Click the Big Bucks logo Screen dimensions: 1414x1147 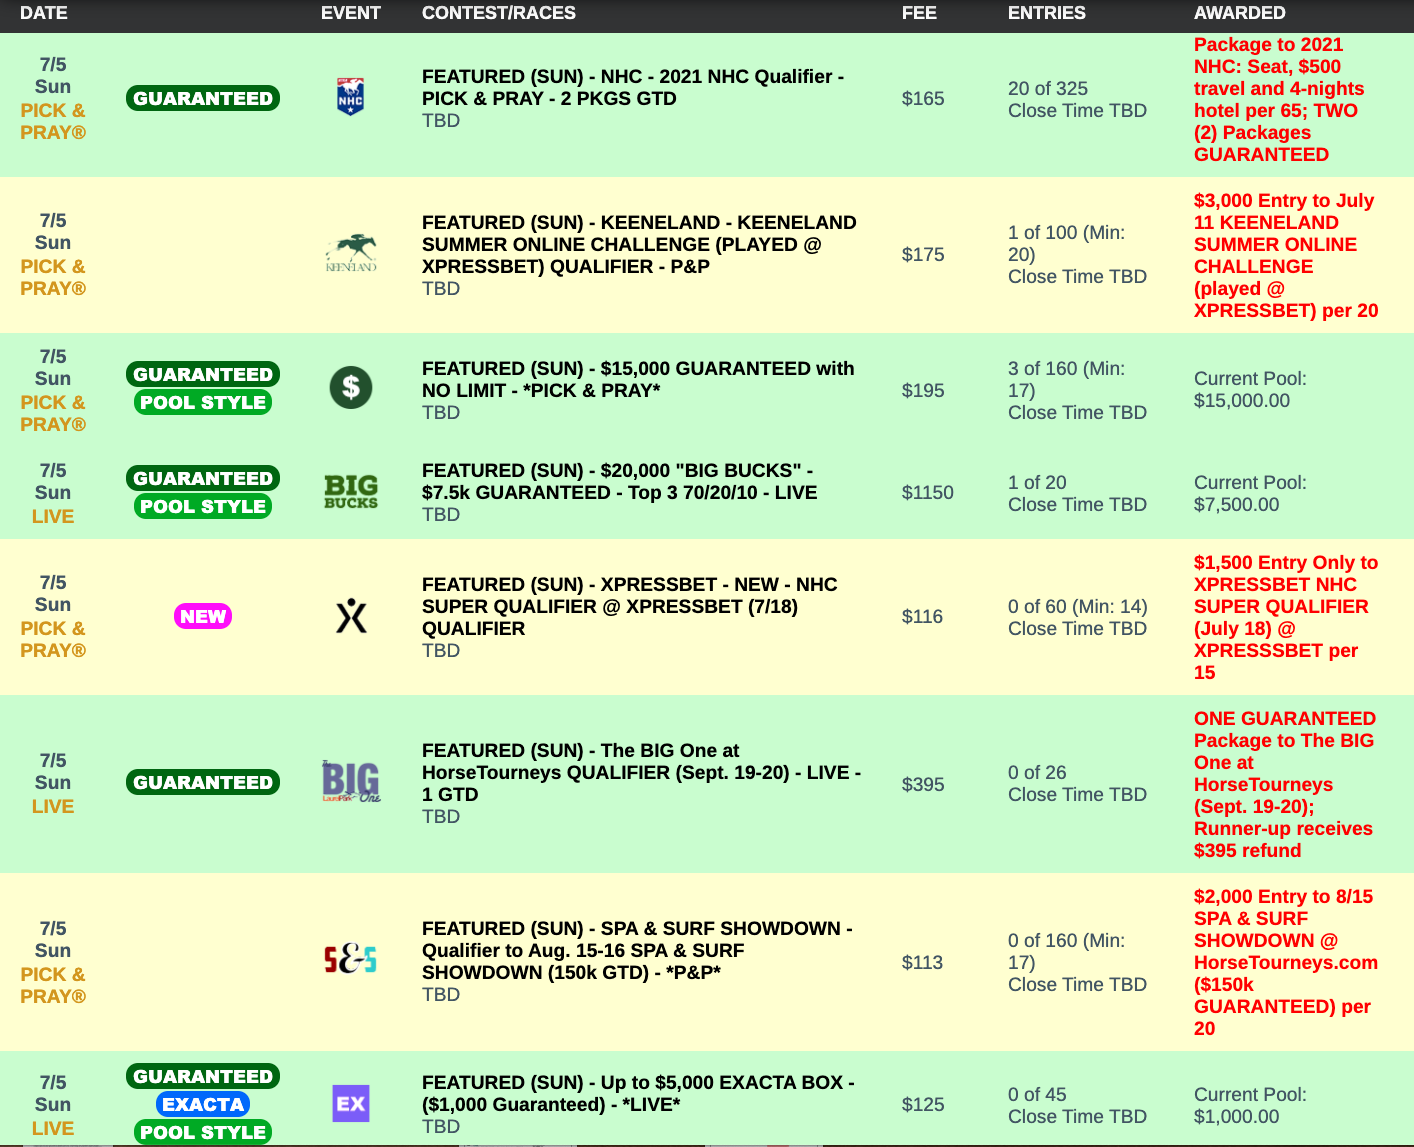(x=351, y=491)
